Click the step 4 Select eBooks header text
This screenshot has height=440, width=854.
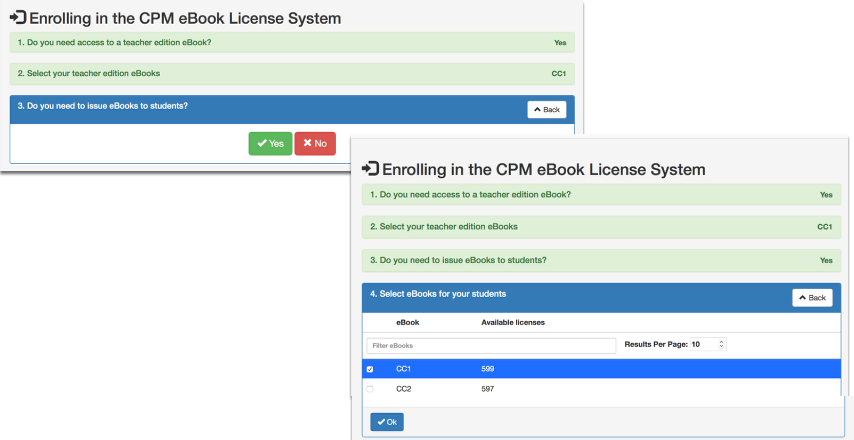pos(438,294)
